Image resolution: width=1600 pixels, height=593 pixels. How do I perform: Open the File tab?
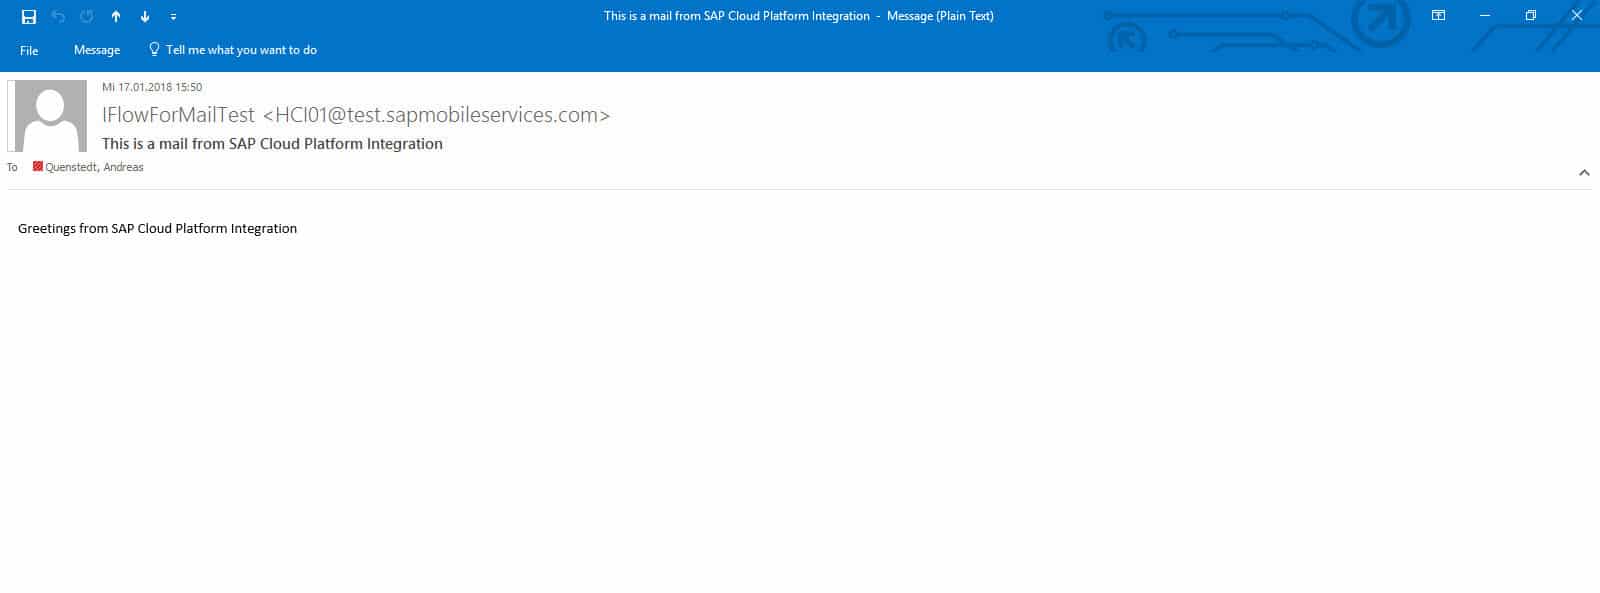pyautogui.click(x=29, y=50)
